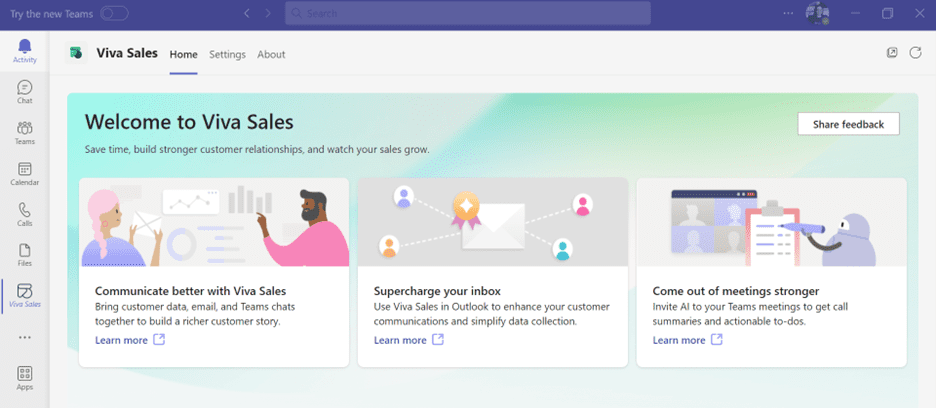Open Learn more for Communicate better card

[x=121, y=340]
